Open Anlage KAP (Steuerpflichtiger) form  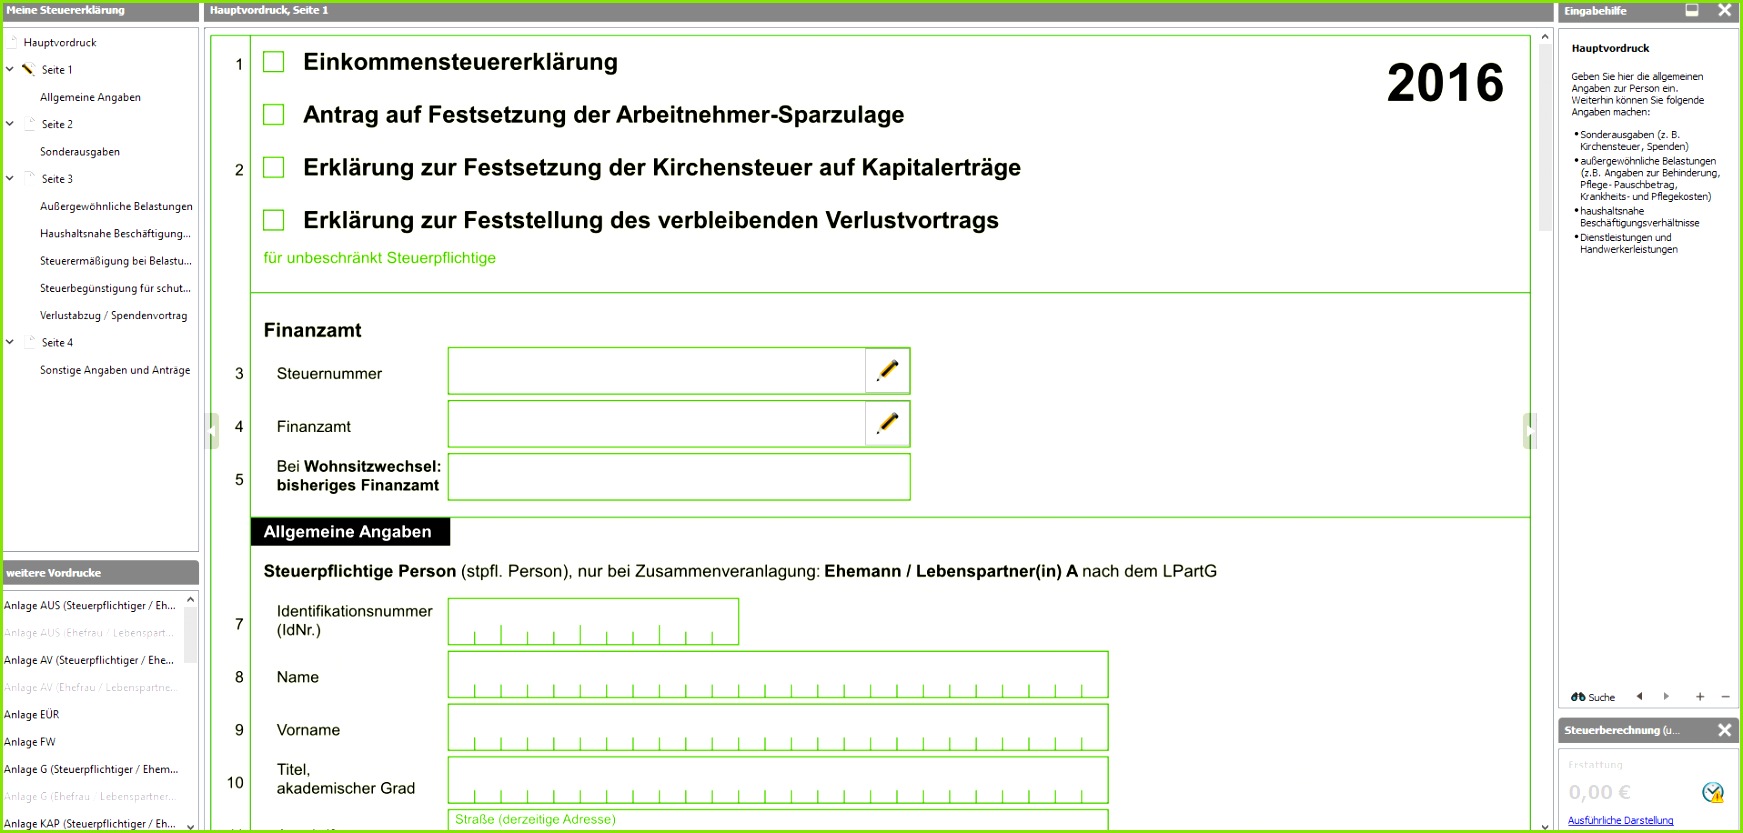[x=90, y=824]
